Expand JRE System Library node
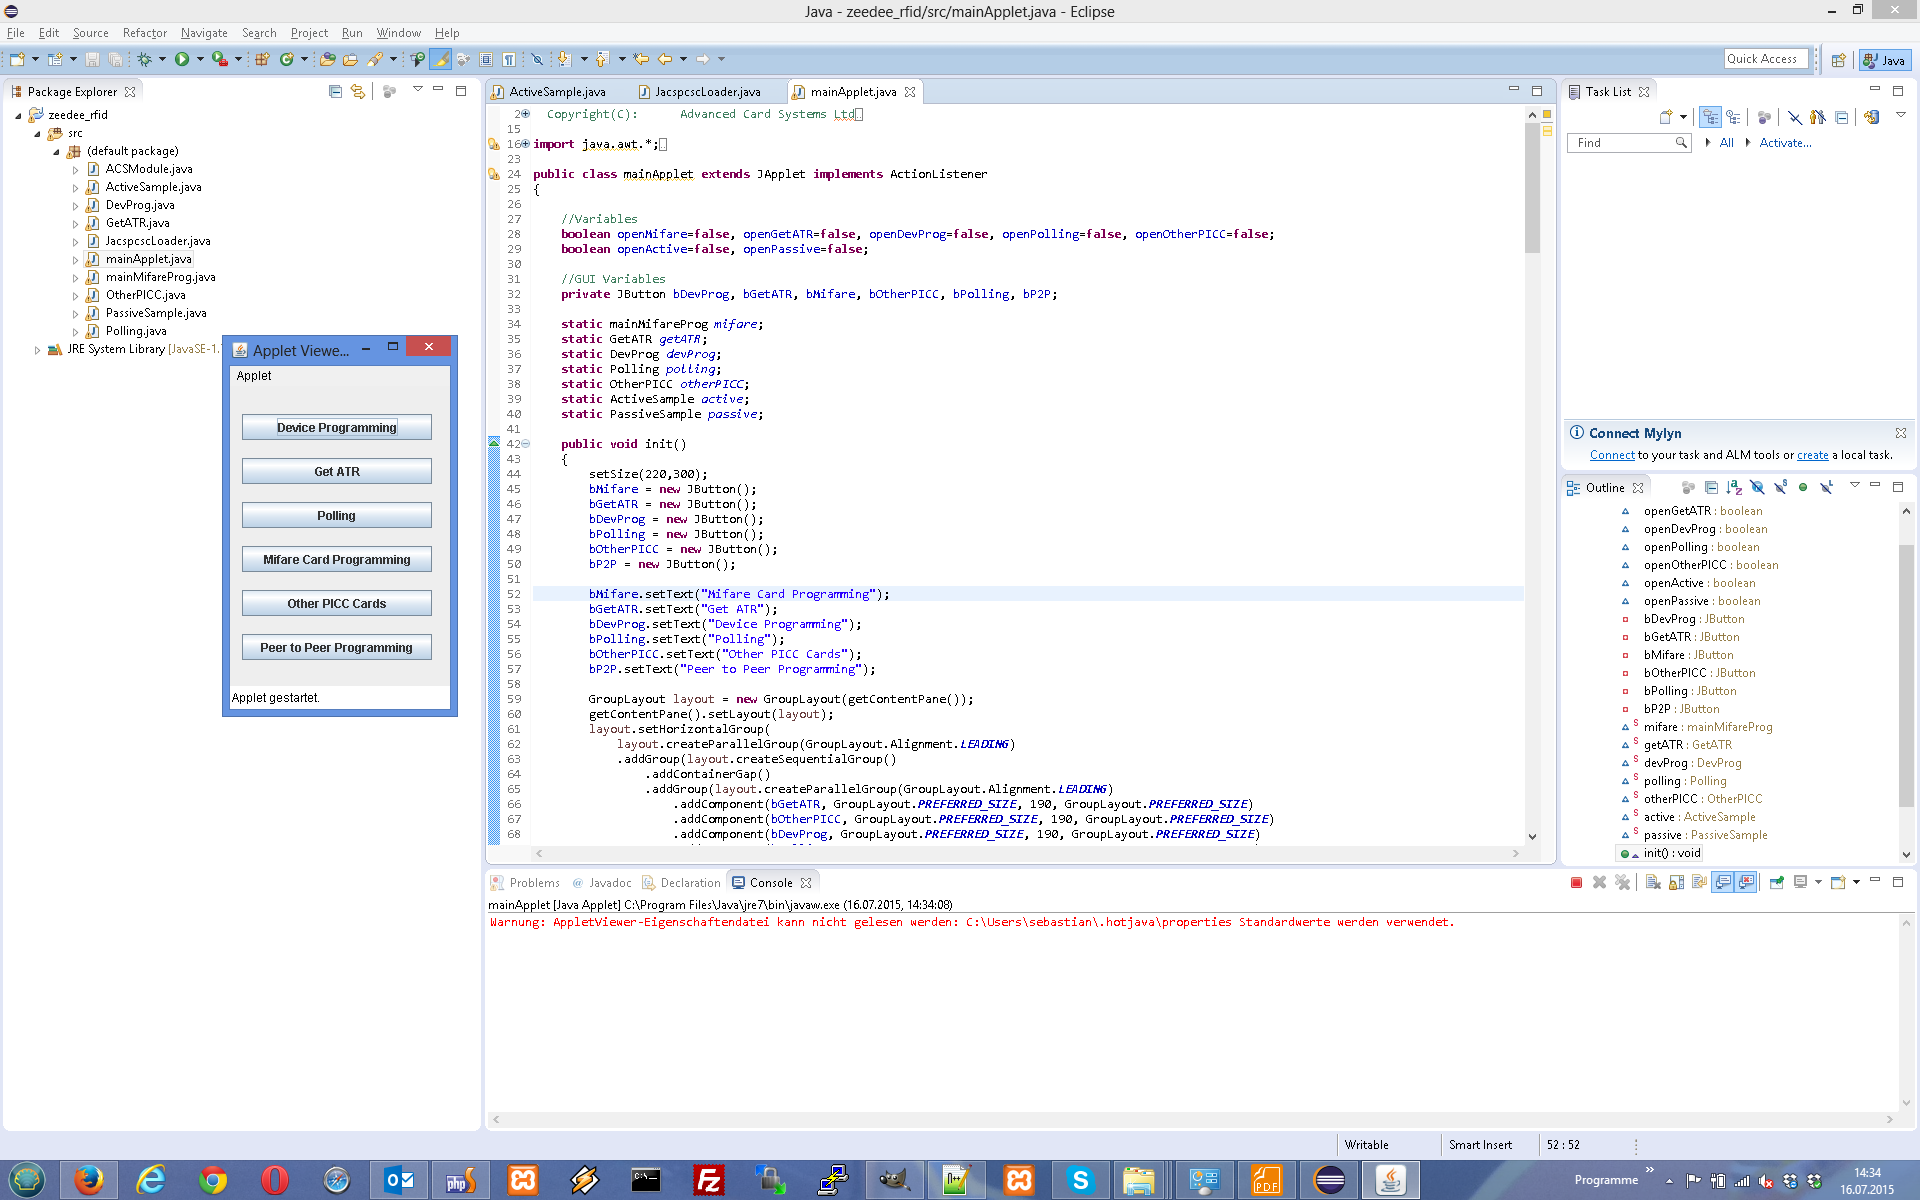 [37, 350]
